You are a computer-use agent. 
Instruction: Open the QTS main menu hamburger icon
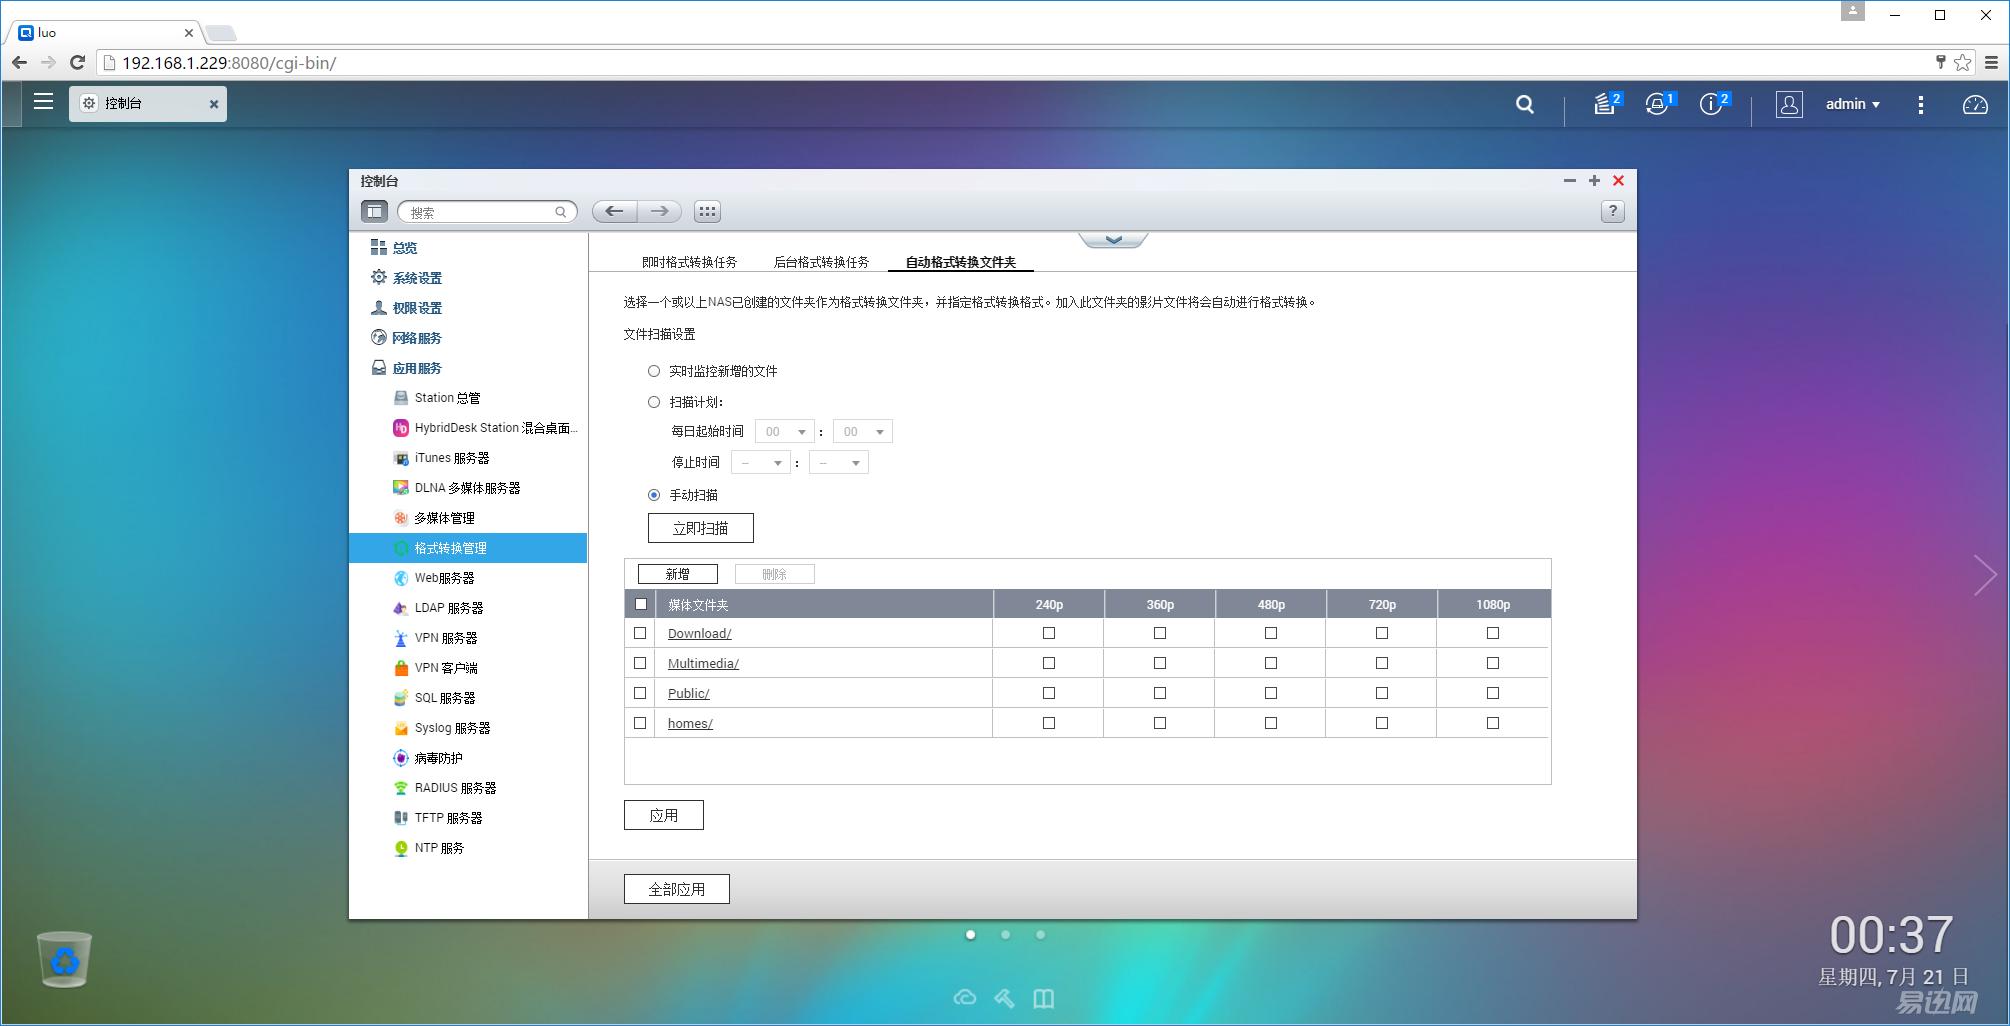coord(43,102)
